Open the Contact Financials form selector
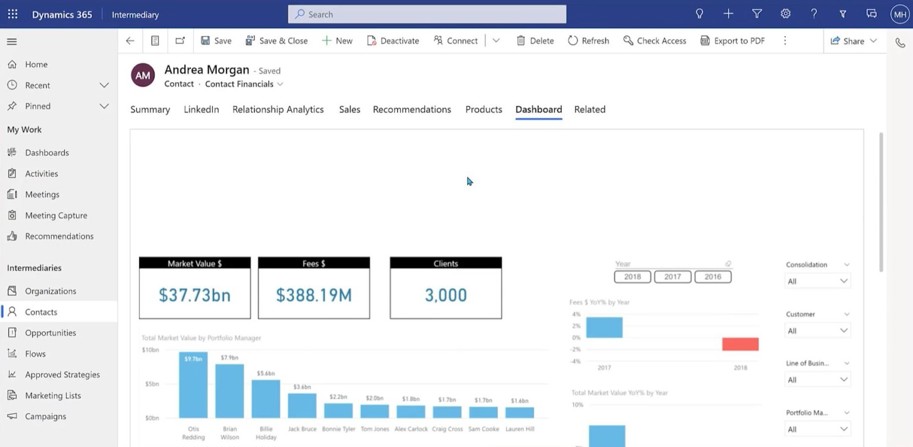 [x=244, y=84]
